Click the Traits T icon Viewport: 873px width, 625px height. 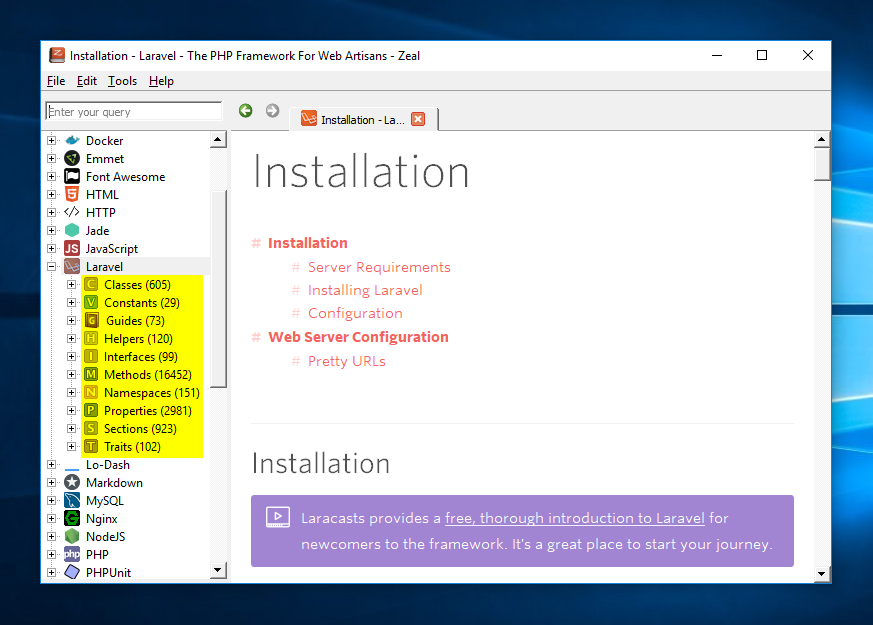pyautogui.click(x=91, y=446)
